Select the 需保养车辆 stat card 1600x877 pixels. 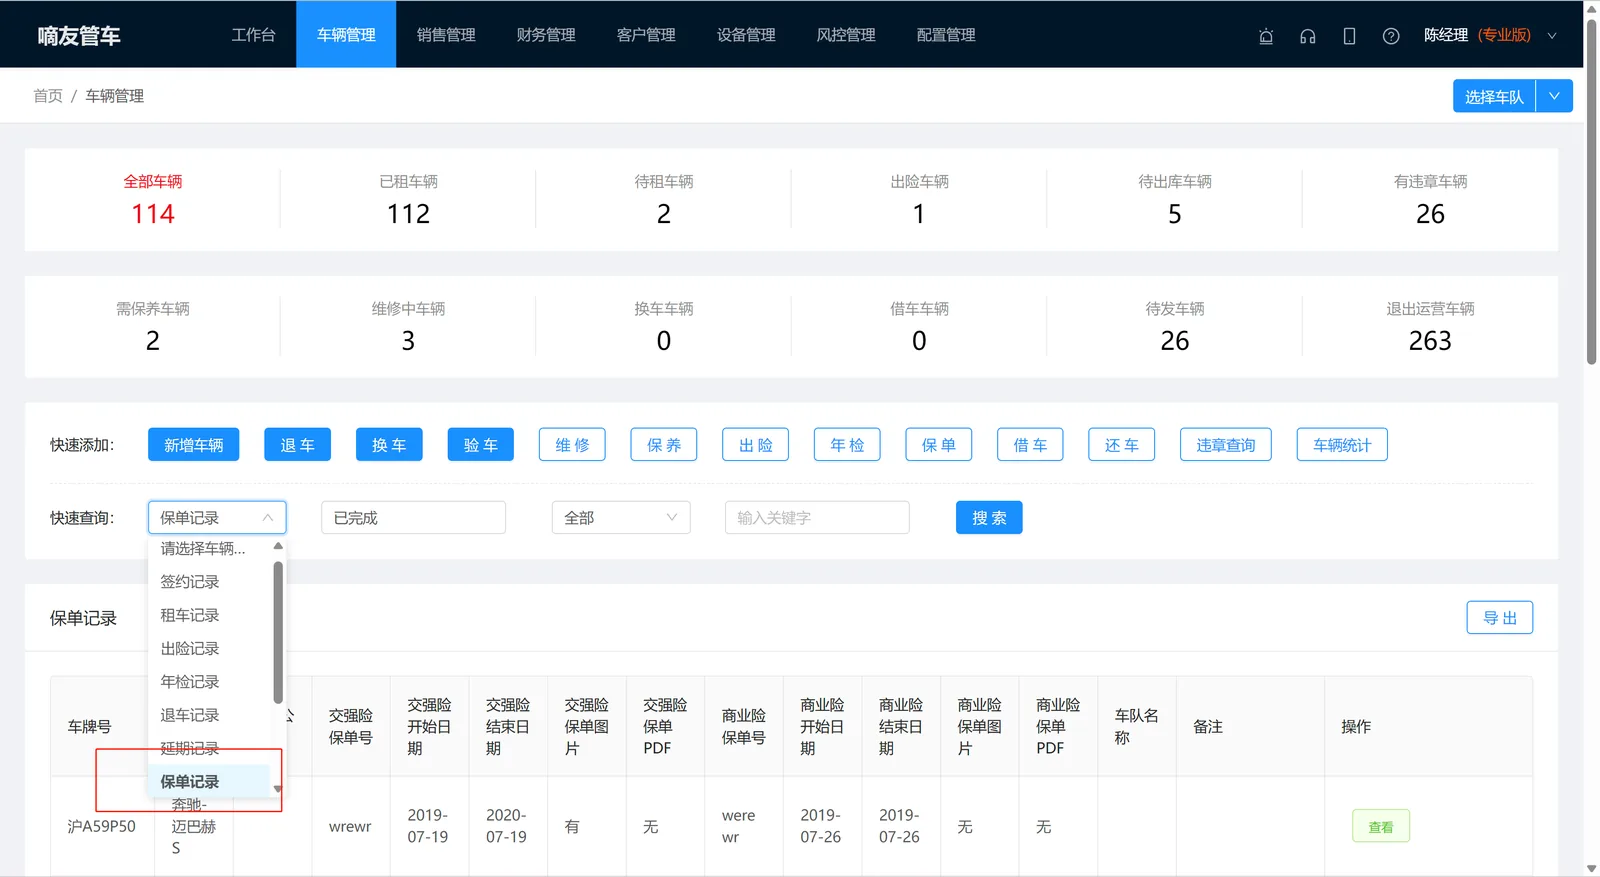(153, 326)
